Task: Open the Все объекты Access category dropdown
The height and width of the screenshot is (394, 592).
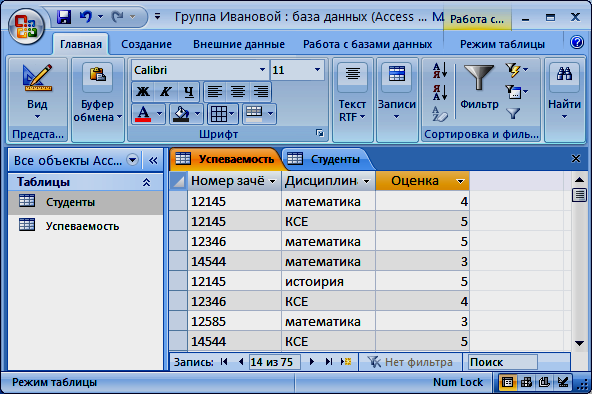Action: tap(132, 160)
